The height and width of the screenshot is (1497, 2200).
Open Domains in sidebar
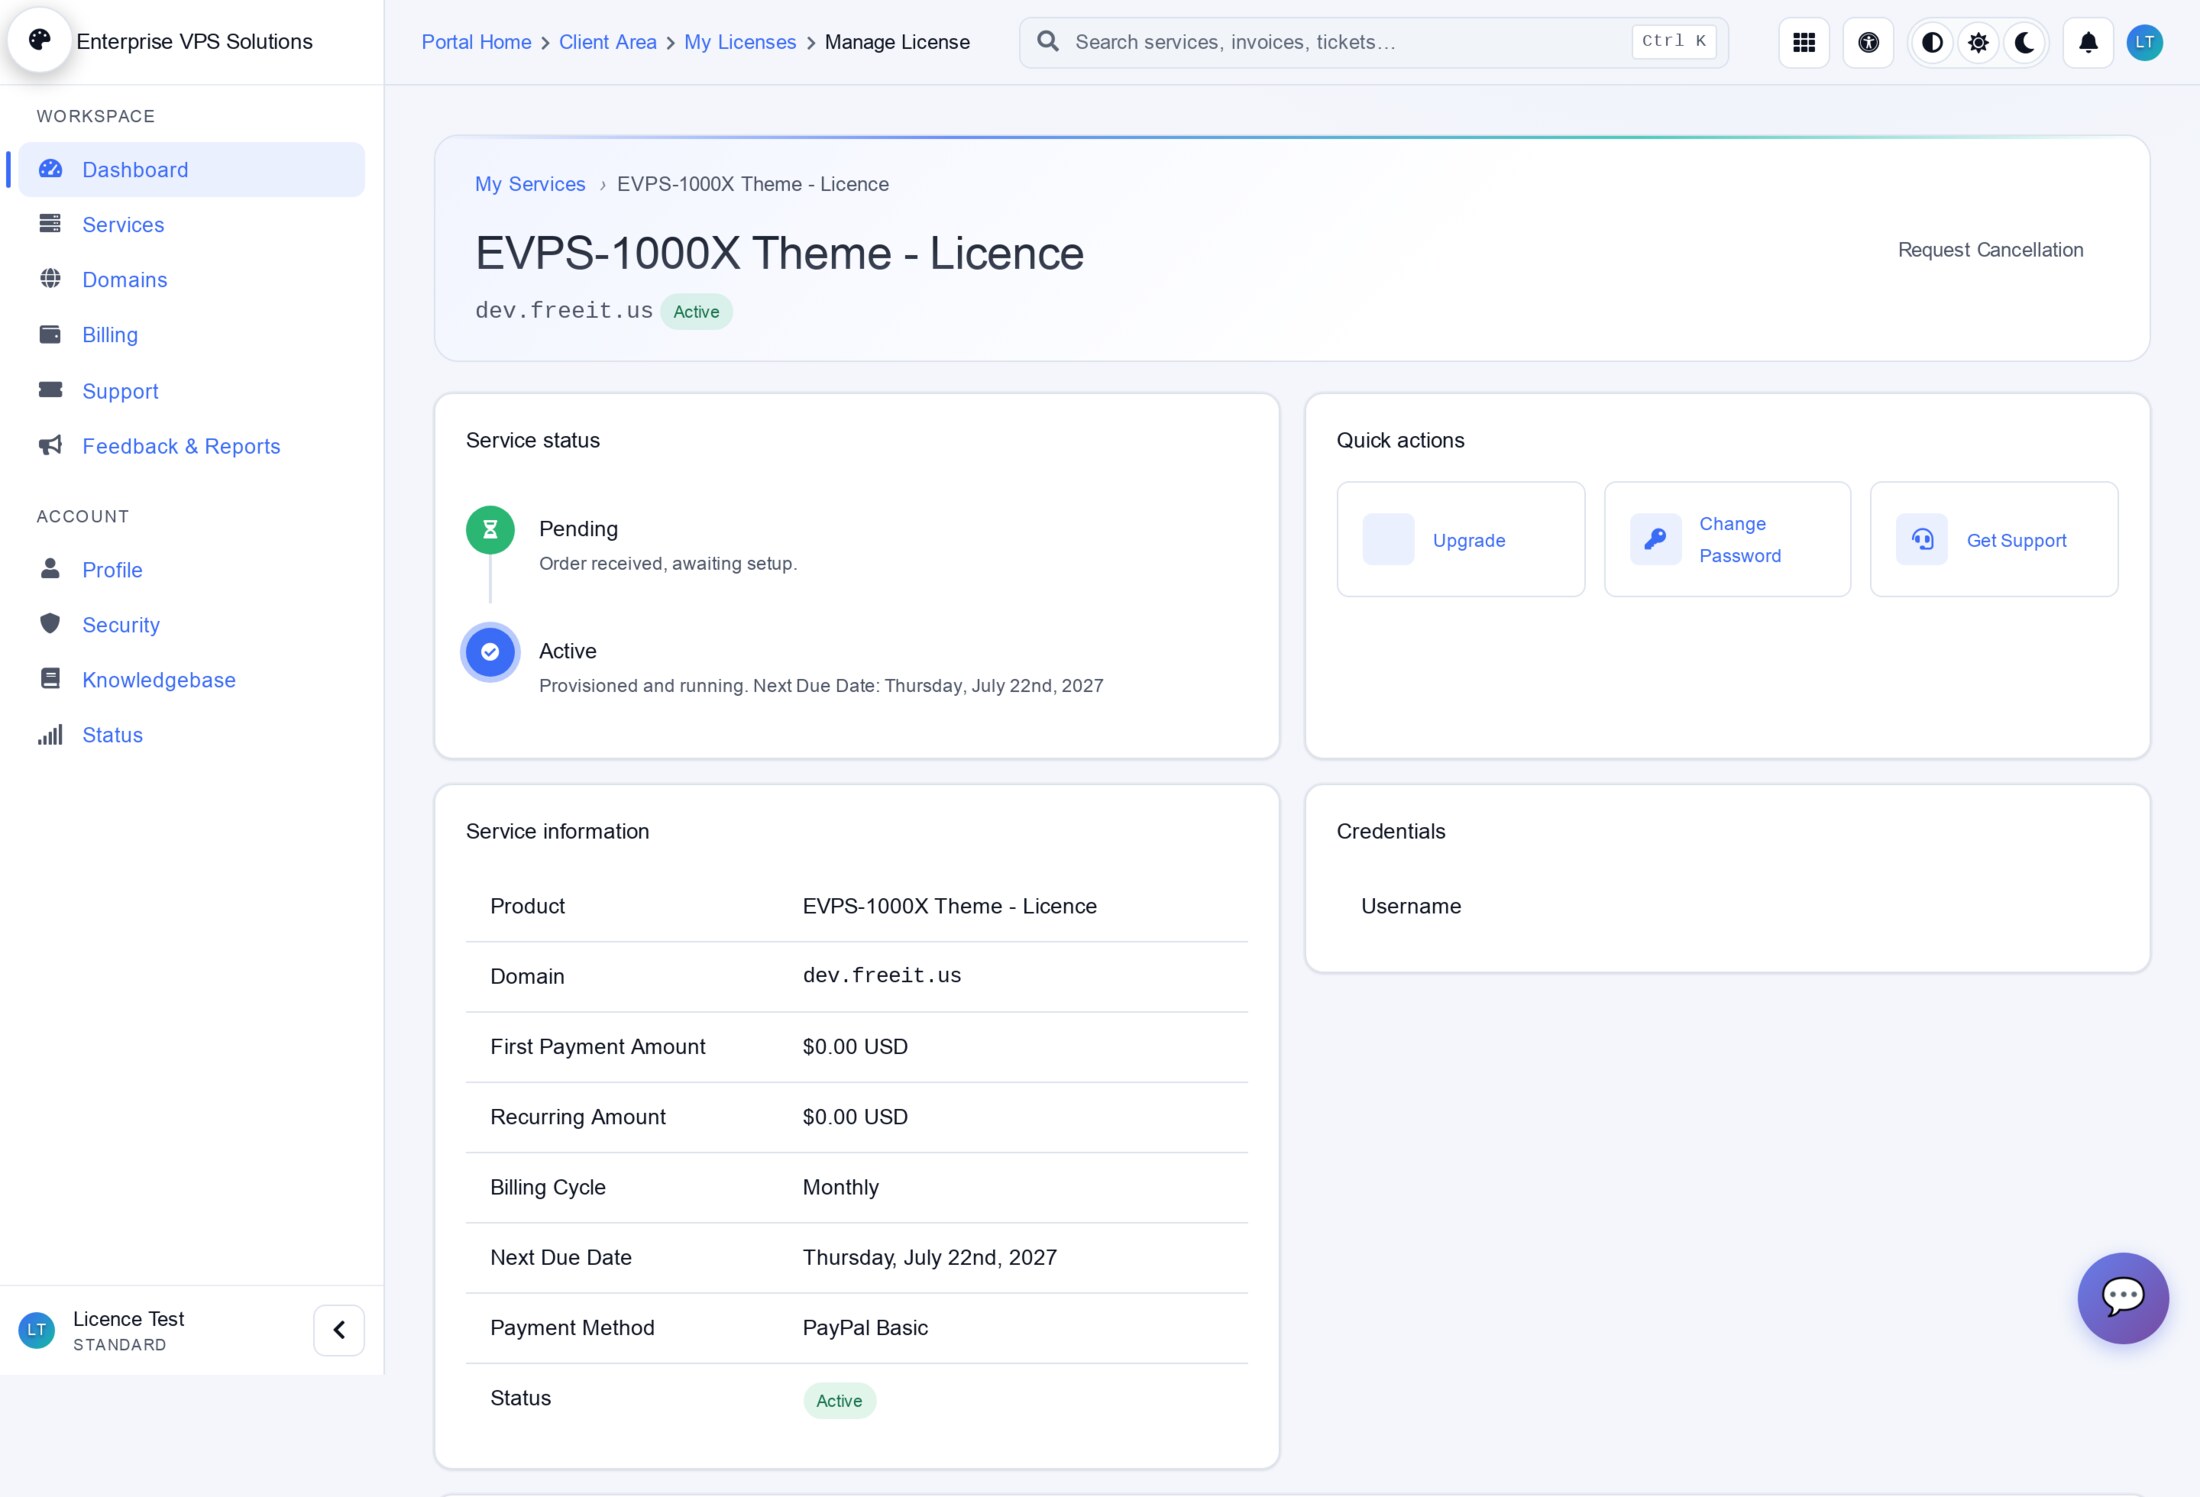click(192, 279)
